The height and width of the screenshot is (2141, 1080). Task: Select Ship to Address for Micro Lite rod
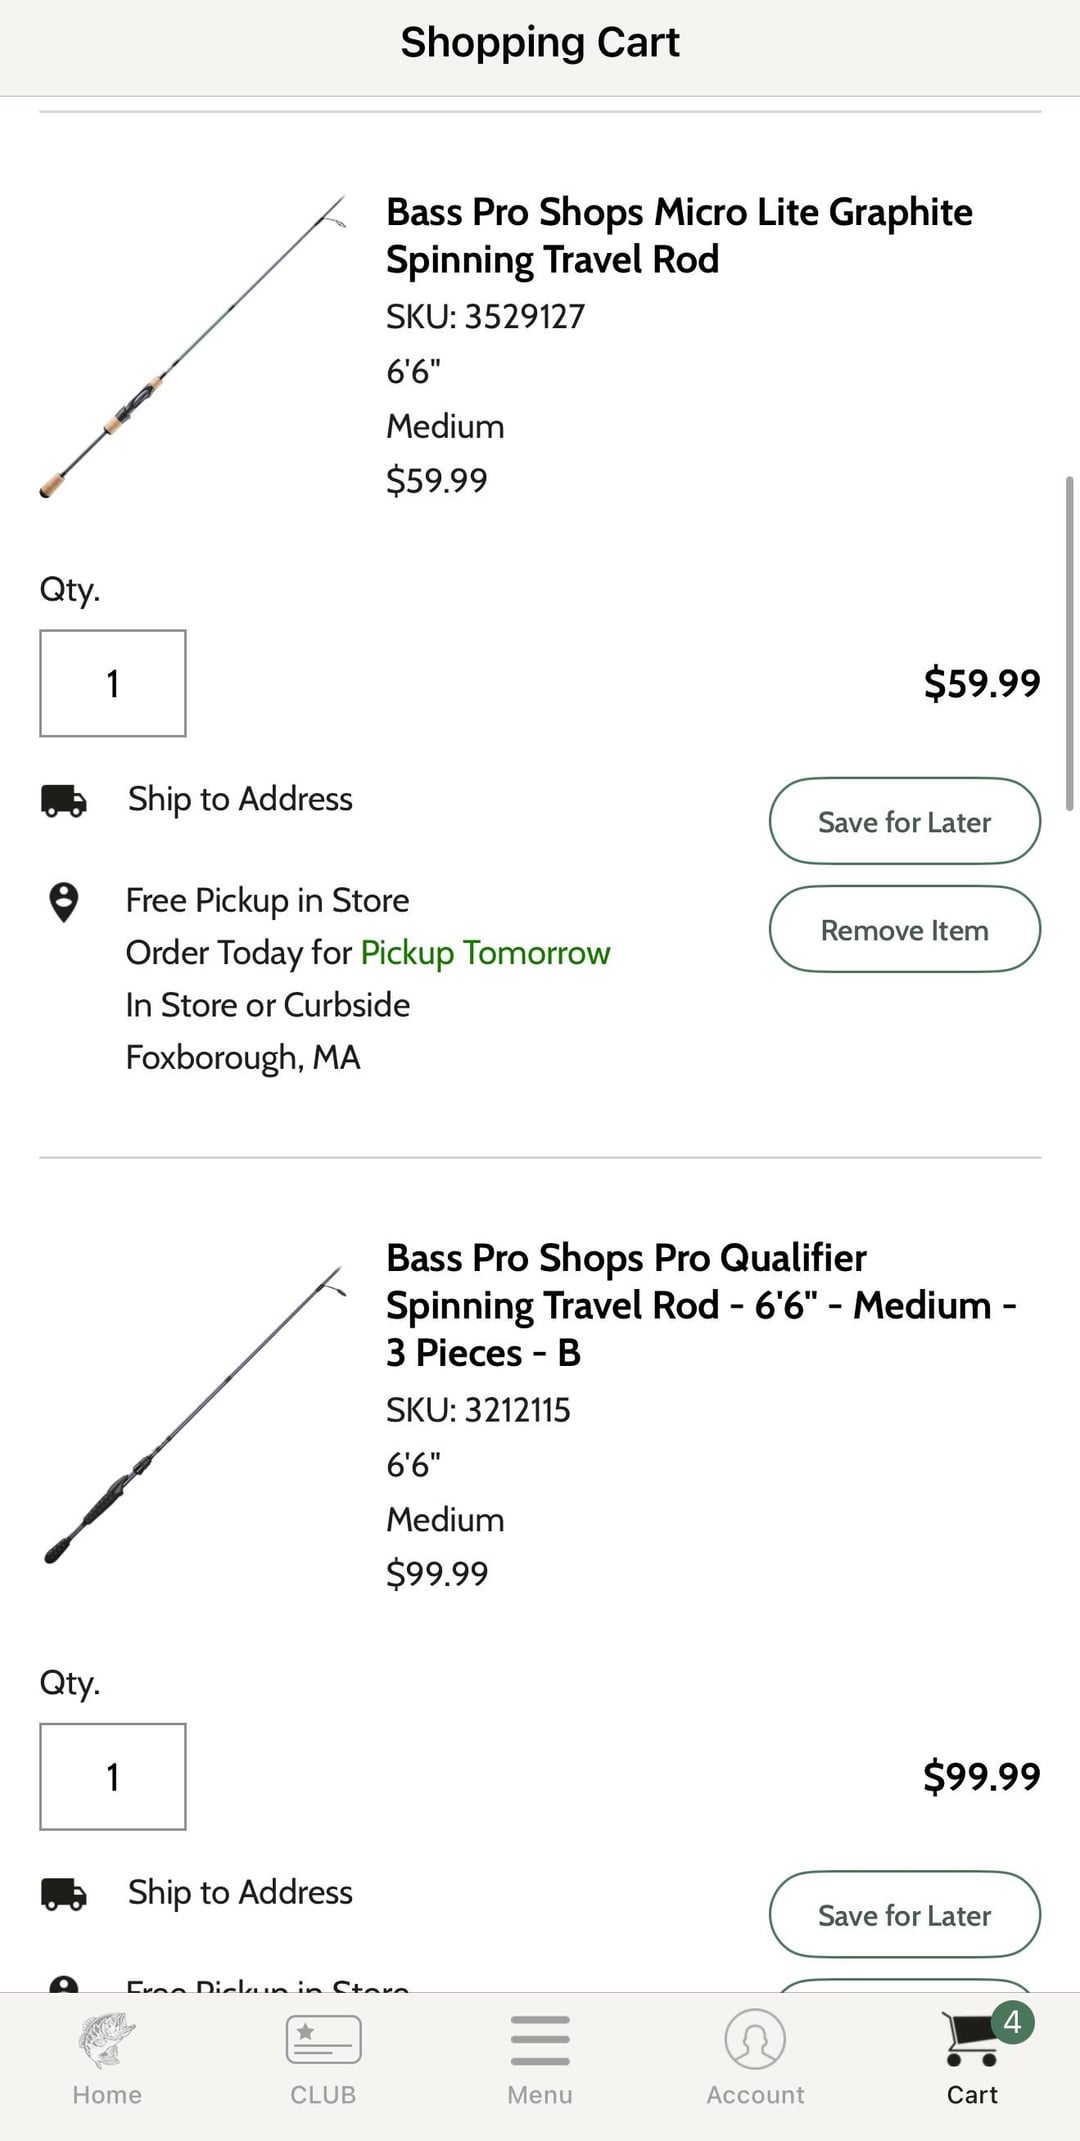click(240, 800)
